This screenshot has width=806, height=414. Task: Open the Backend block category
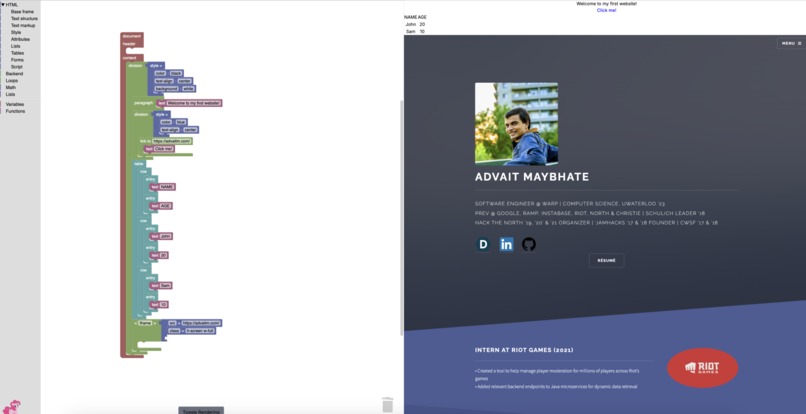pyautogui.click(x=14, y=74)
